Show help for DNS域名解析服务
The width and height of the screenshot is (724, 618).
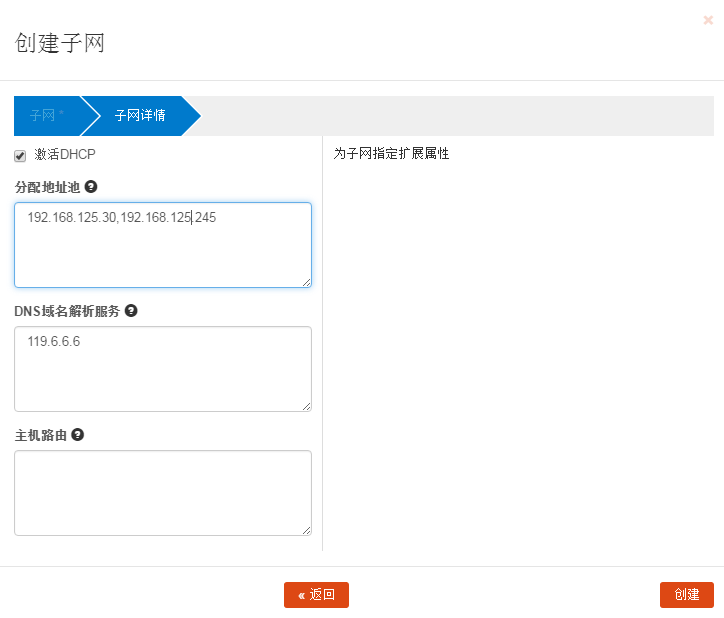click(131, 311)
